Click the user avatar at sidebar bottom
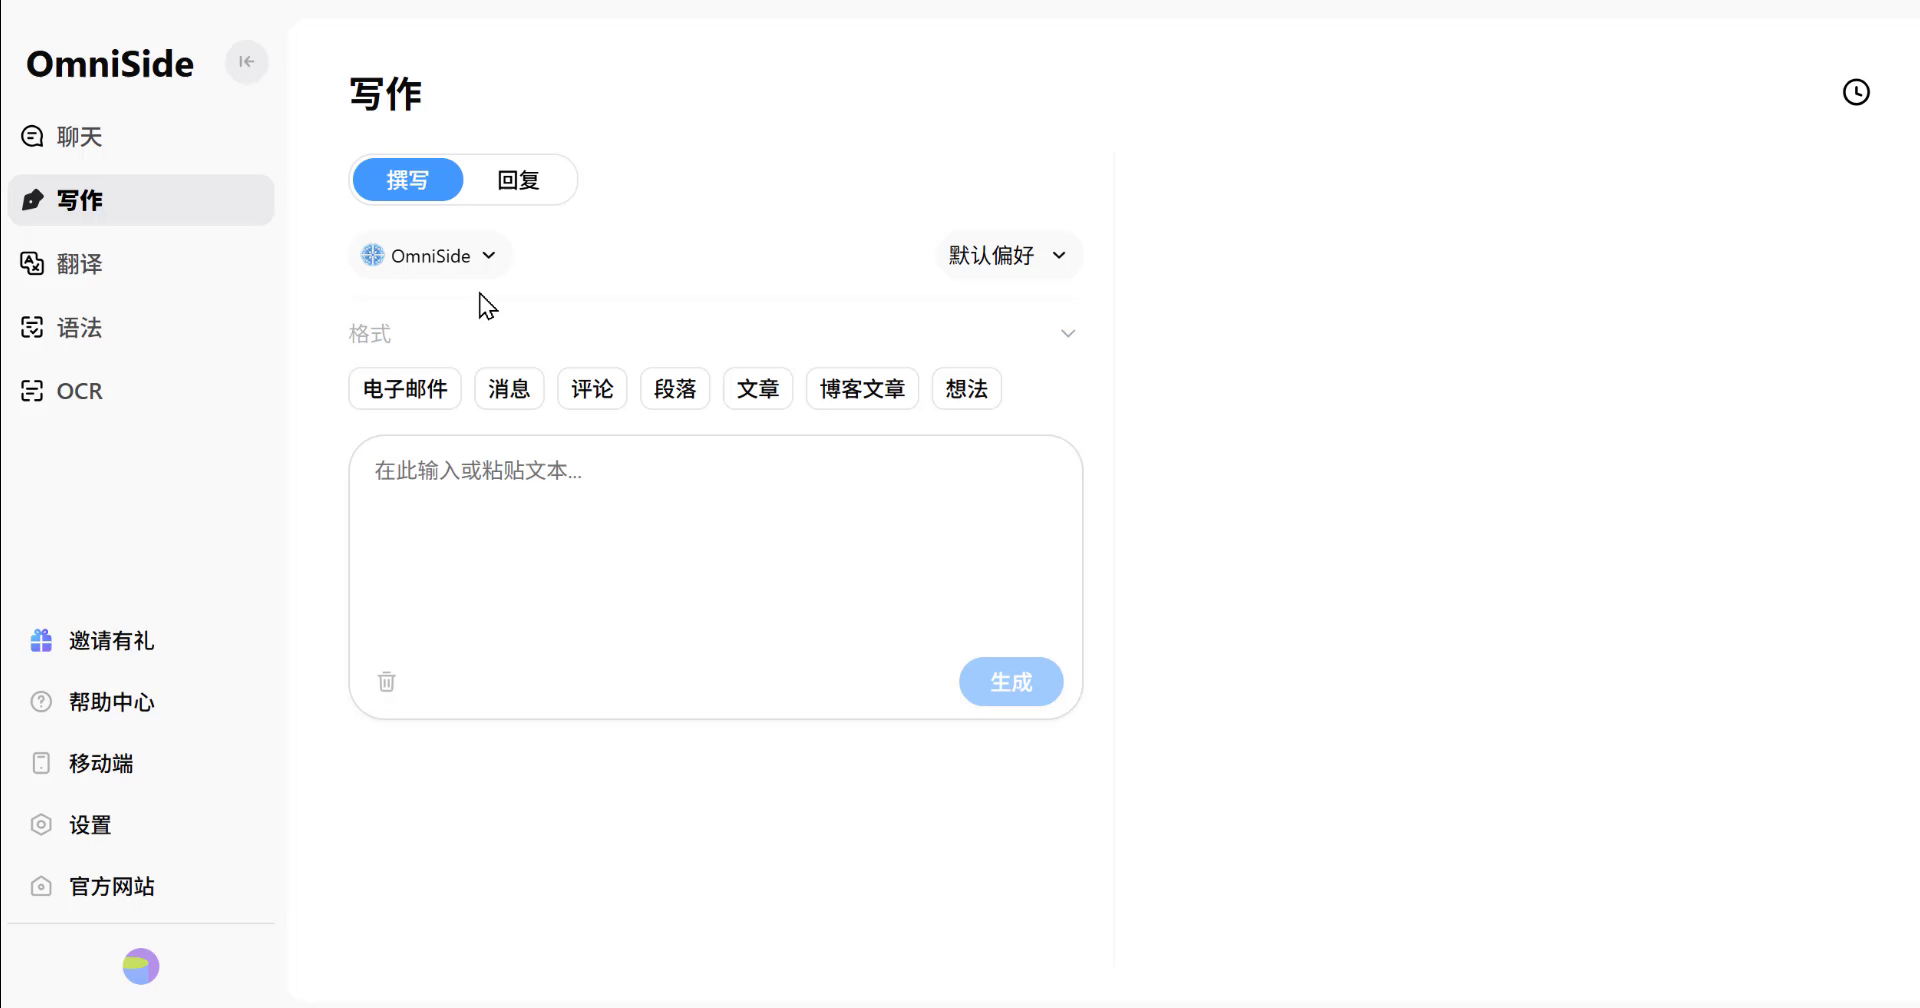 coord(141,966)
